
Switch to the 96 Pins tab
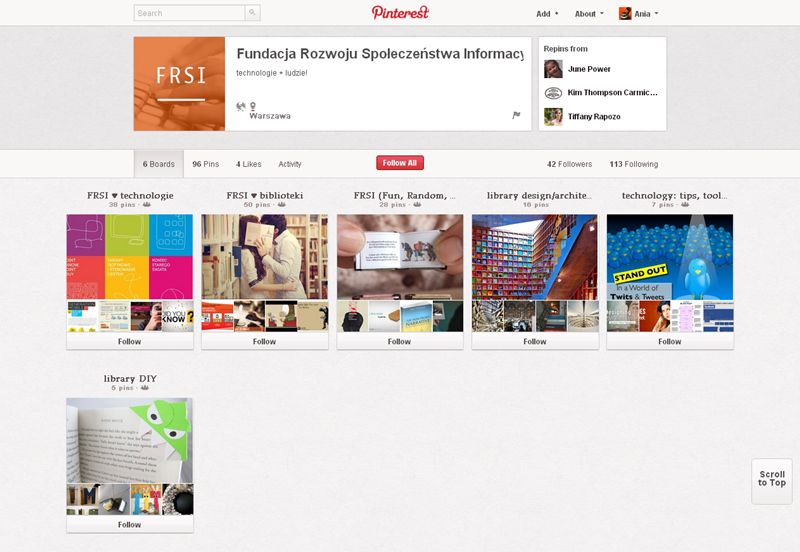coord(206,164)
